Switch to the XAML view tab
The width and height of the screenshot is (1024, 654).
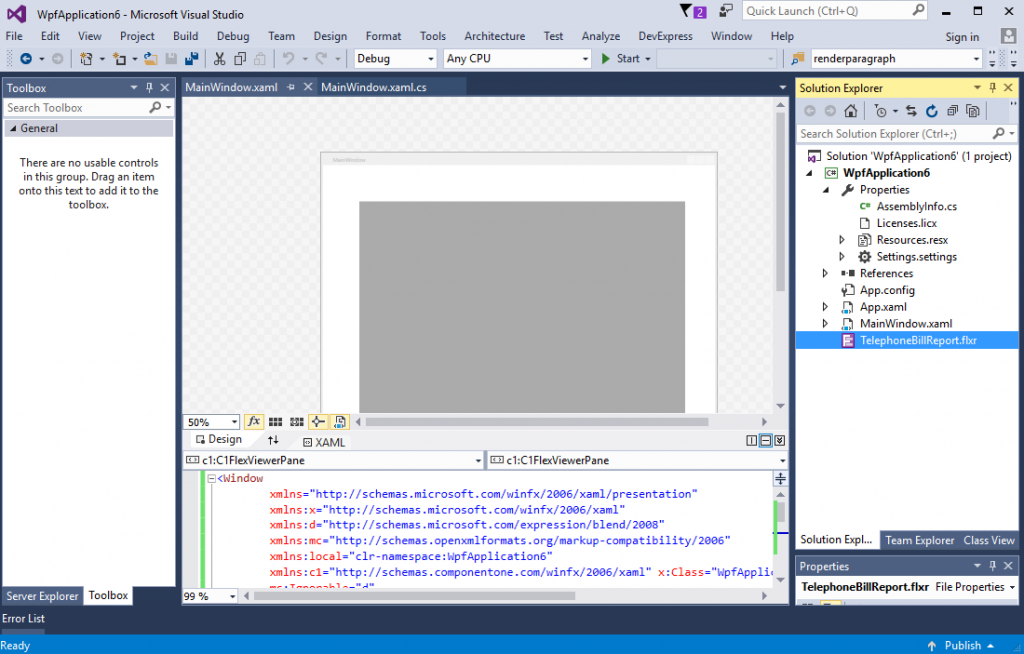[x=324, y=442]
